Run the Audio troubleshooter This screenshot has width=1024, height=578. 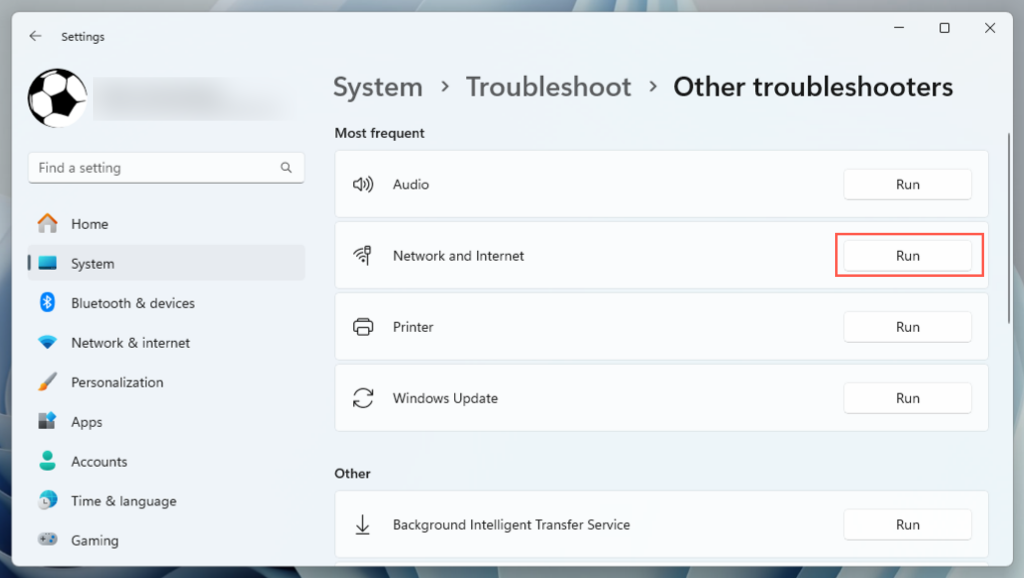(907, 185)
